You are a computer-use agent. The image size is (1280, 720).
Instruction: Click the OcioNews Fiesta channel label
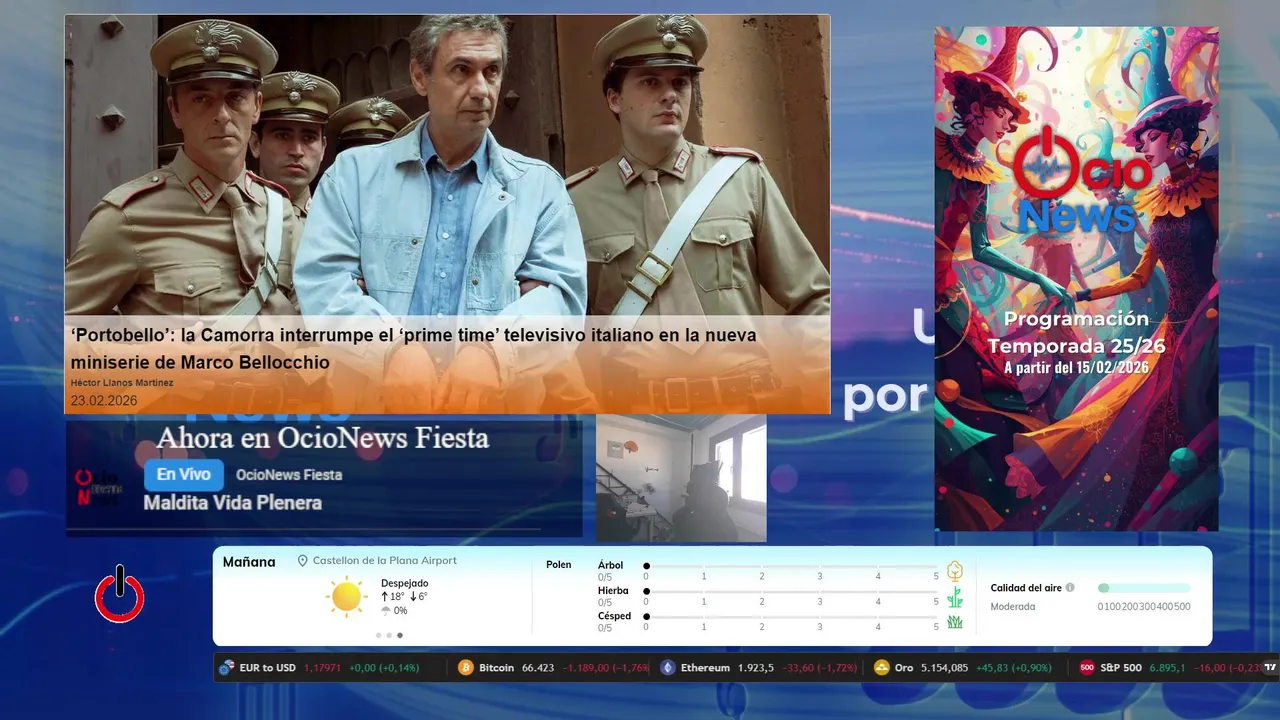coord(289,475)
